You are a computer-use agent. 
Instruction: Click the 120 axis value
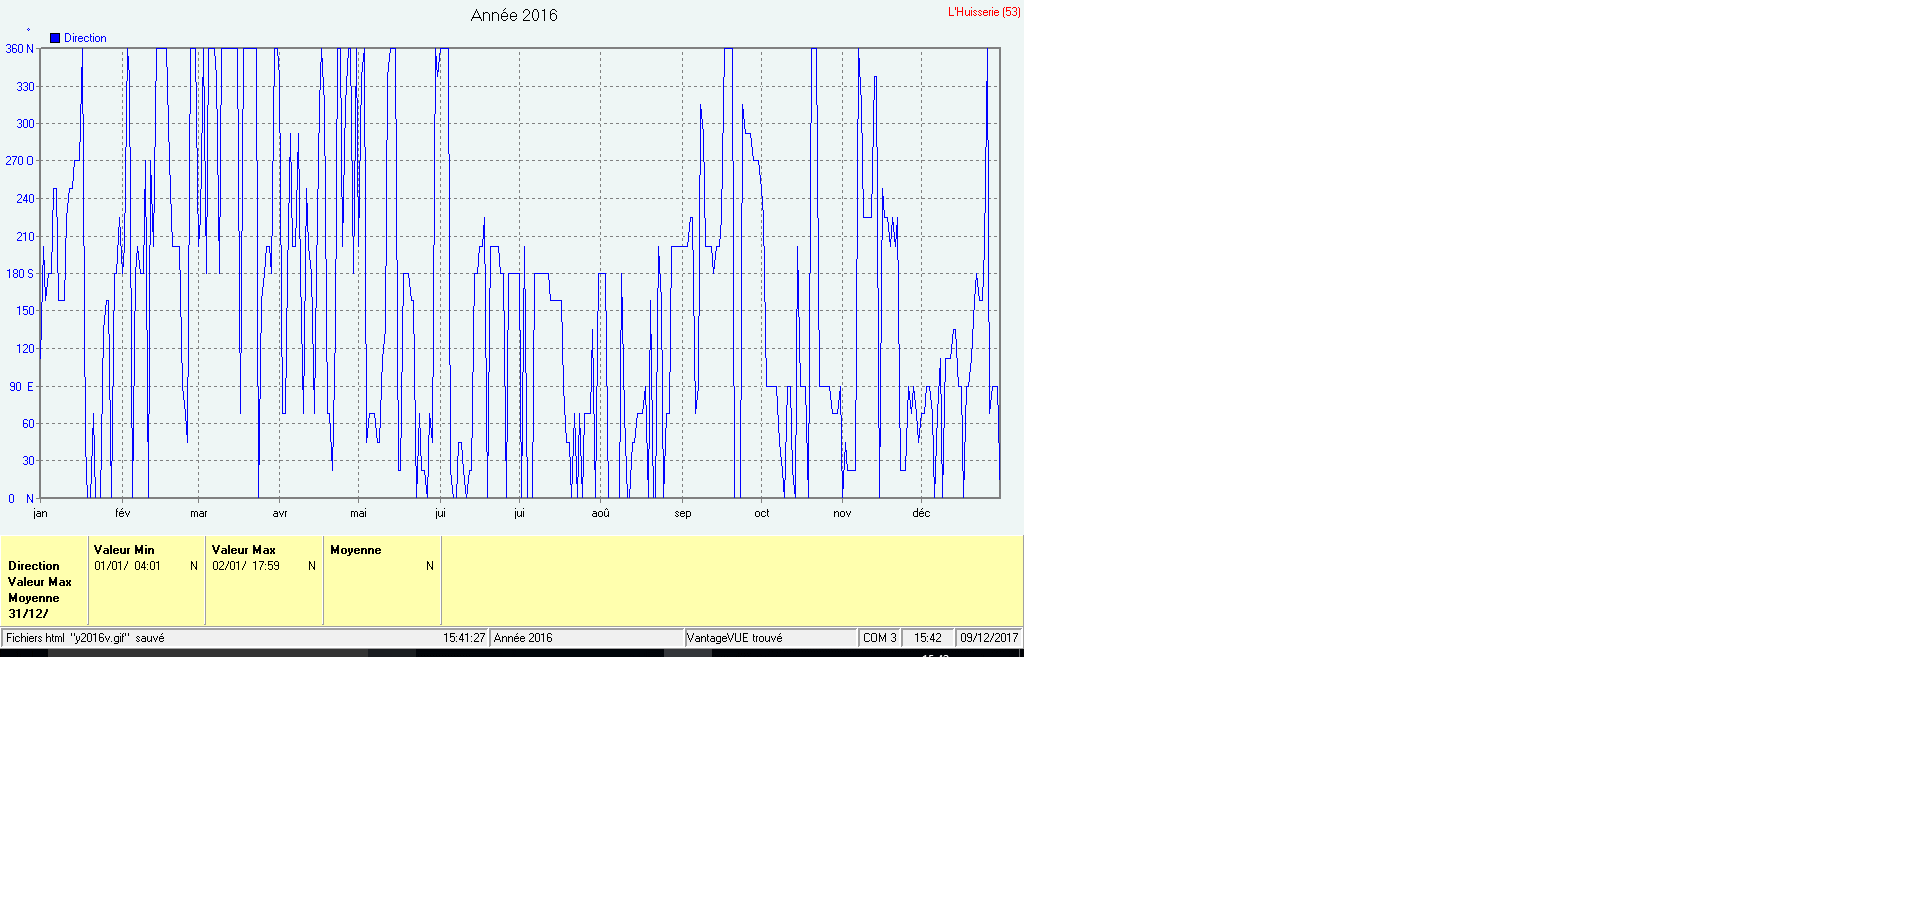tap(25, 349)
